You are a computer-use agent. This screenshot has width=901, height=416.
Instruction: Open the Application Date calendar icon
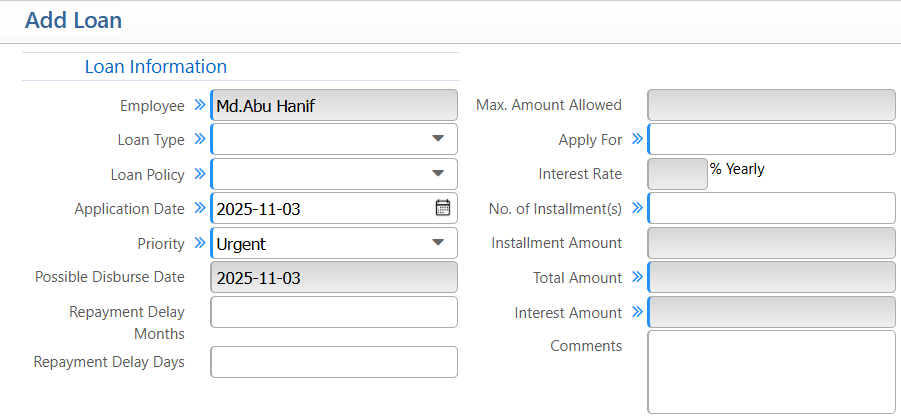click(x=443, y=208)
